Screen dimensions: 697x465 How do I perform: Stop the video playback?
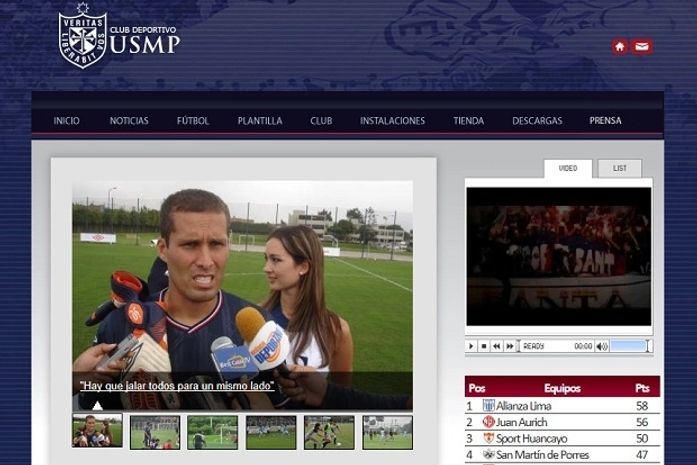click(484, 346)
